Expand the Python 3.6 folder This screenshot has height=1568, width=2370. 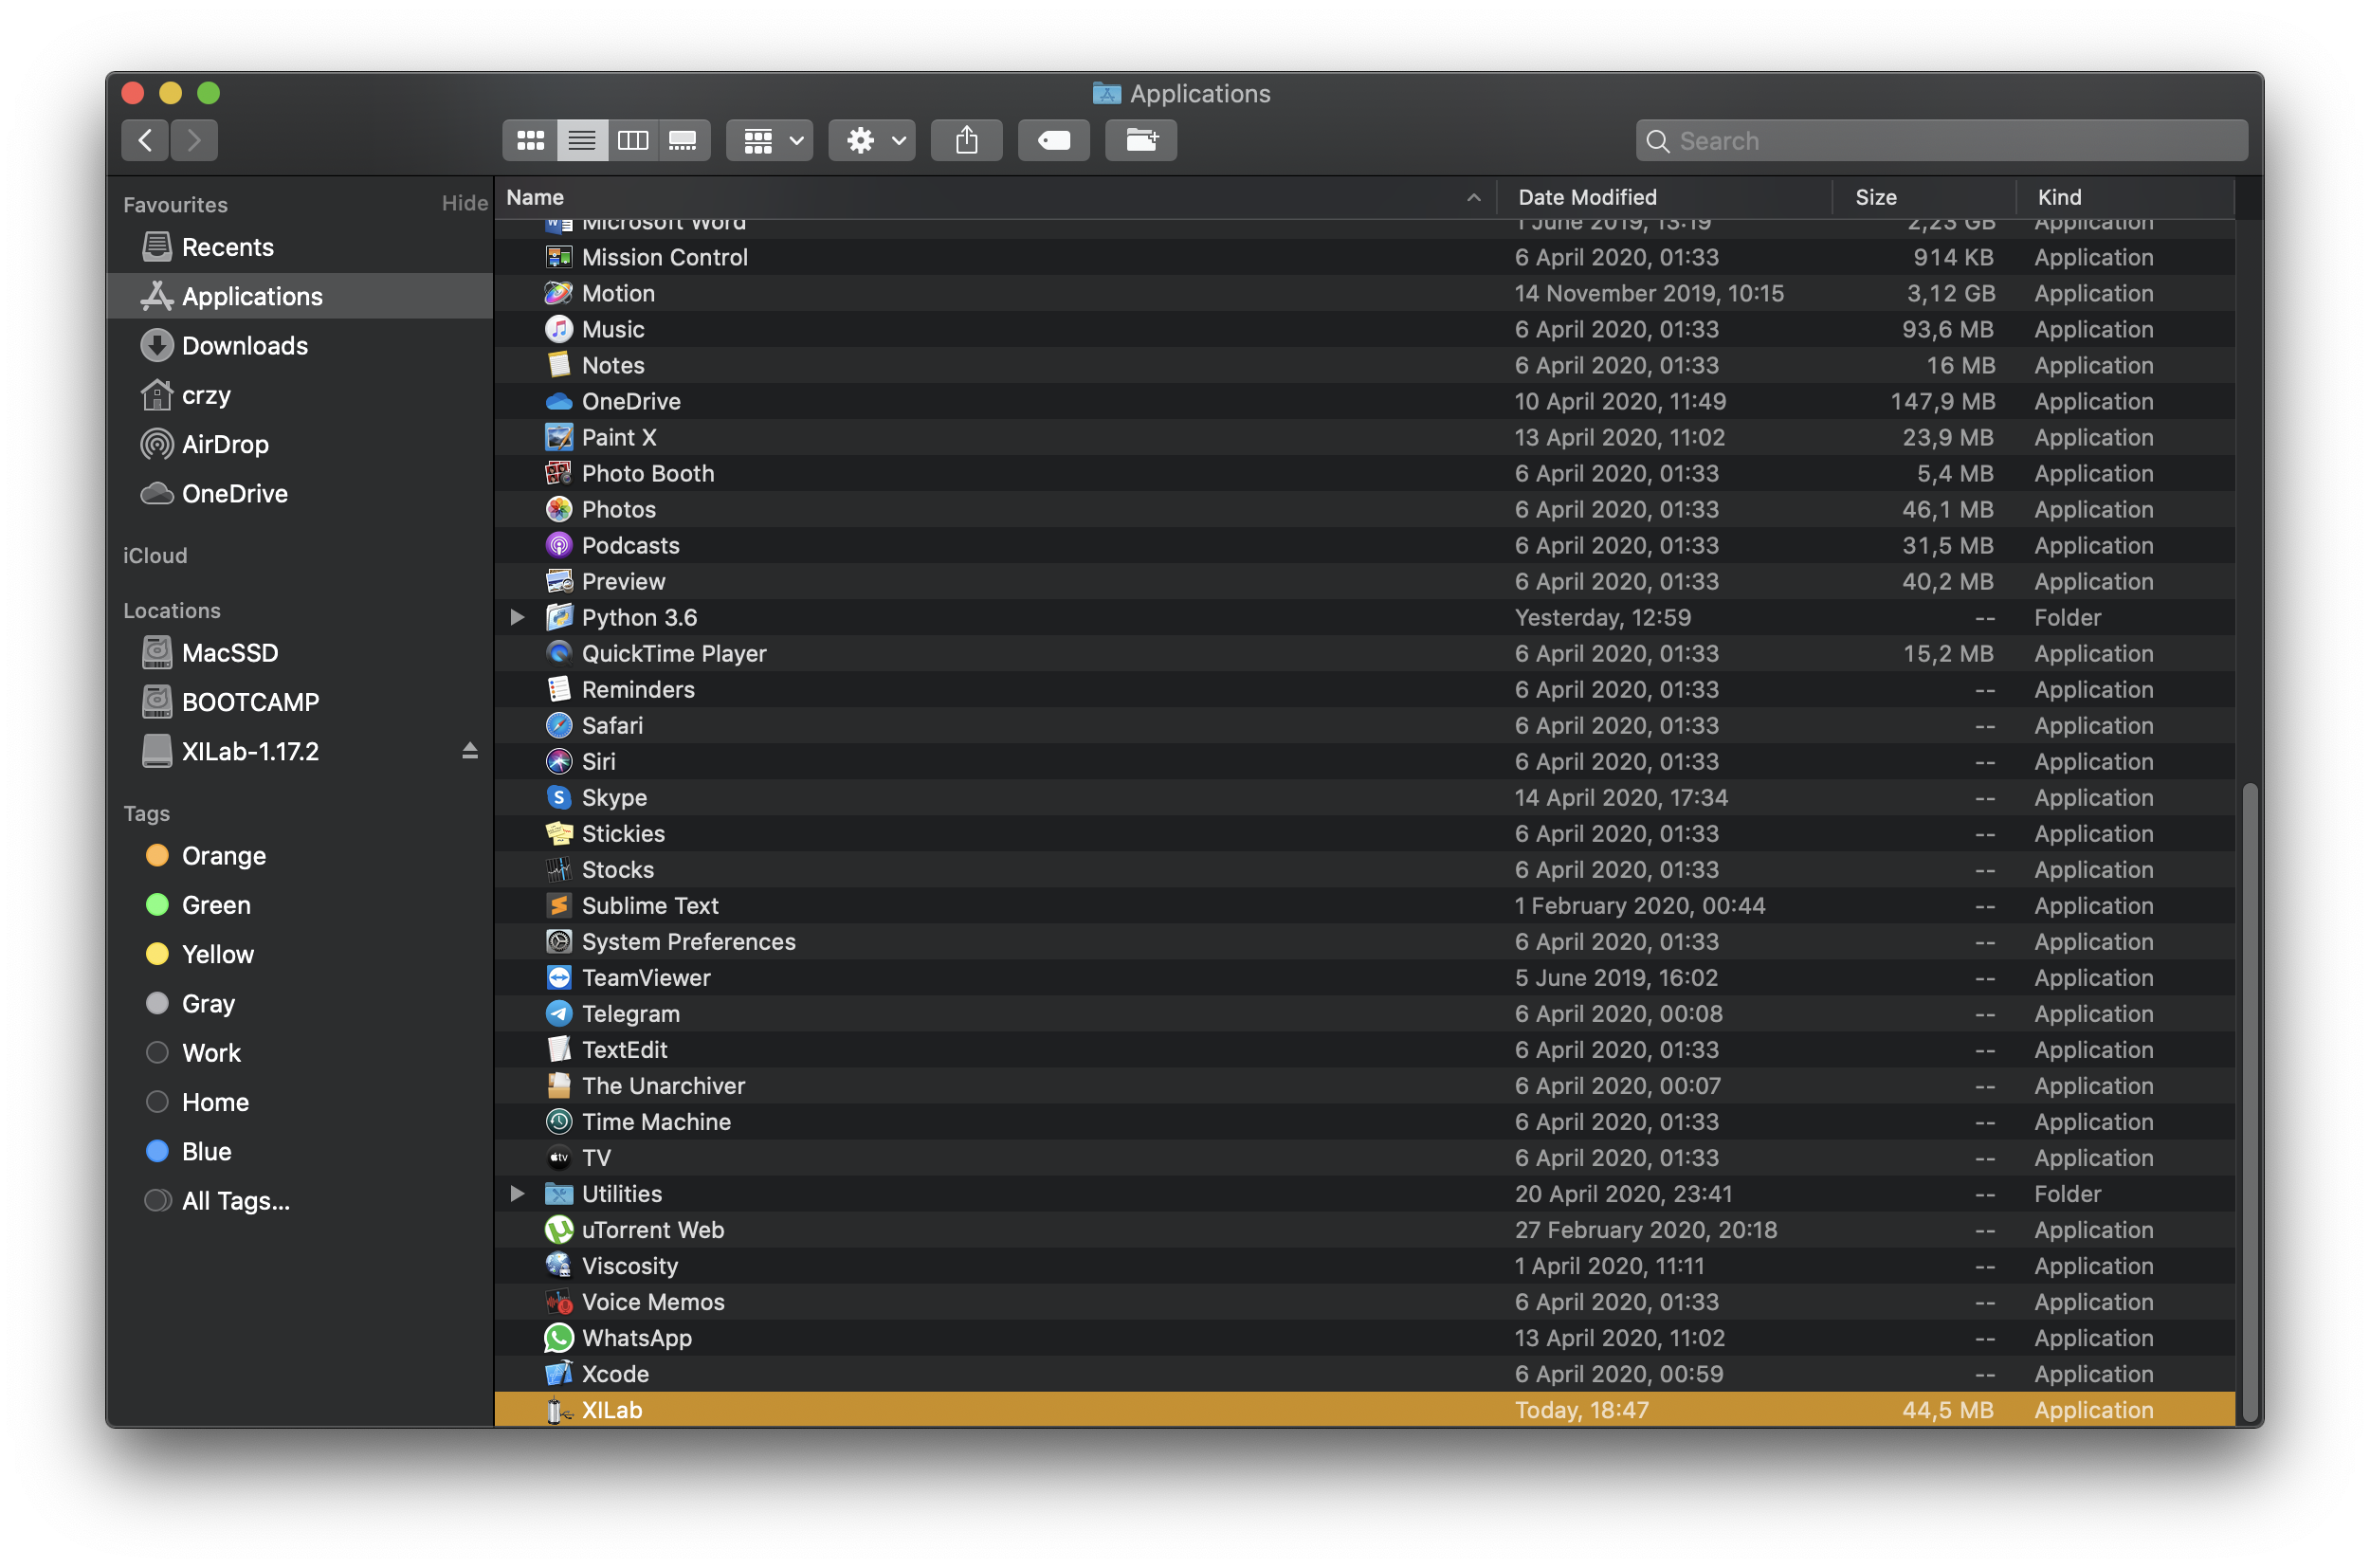[517, 617]
